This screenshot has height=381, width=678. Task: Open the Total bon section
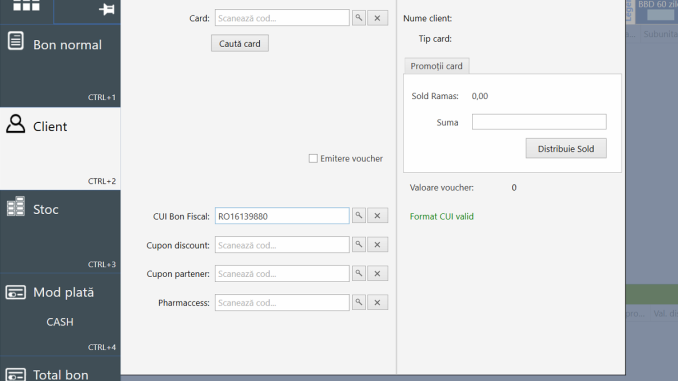click(60, 369)
